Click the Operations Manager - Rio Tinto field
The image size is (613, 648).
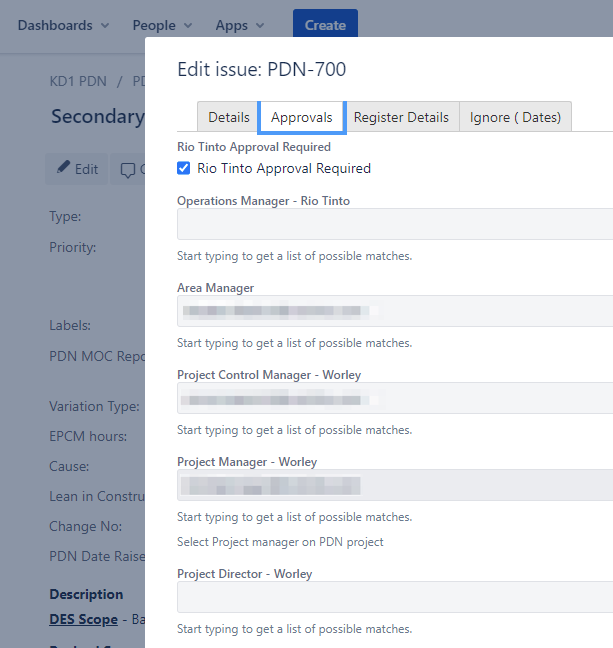pos(395,224)
